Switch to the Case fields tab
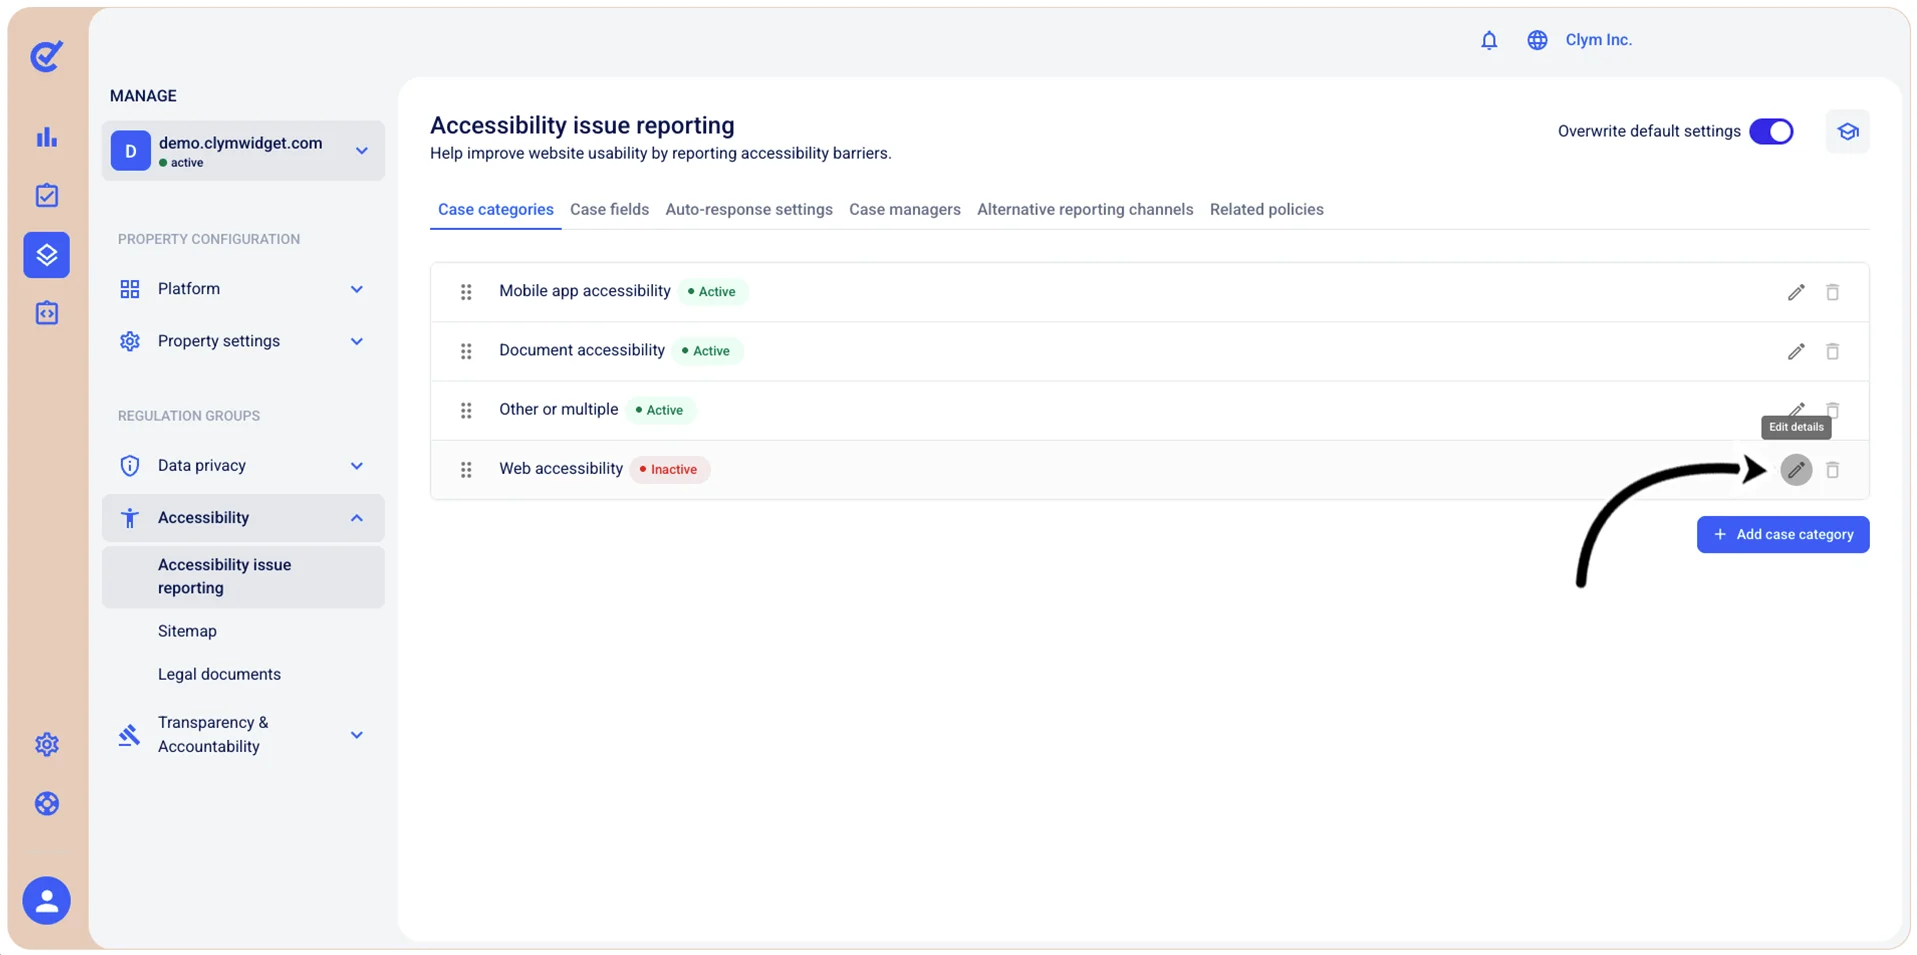Image resolution: width=1917 pixels, height=955 pixels. [x=609, y=209]
